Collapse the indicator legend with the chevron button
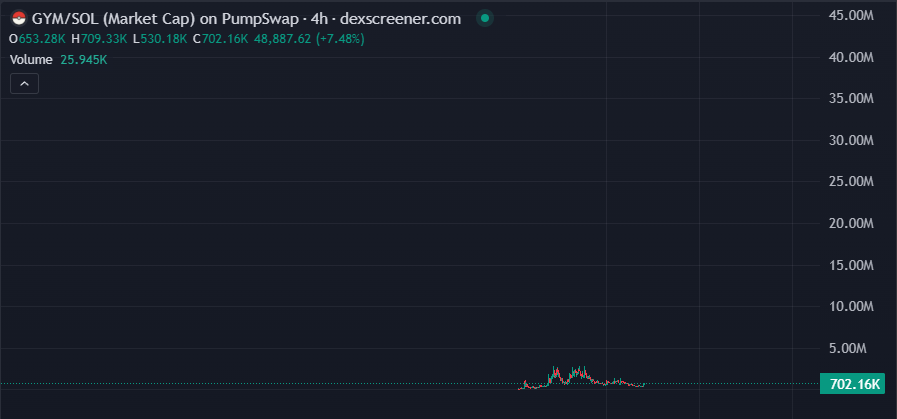This screenshot has width=897, height=419. [x=25, y=84]
